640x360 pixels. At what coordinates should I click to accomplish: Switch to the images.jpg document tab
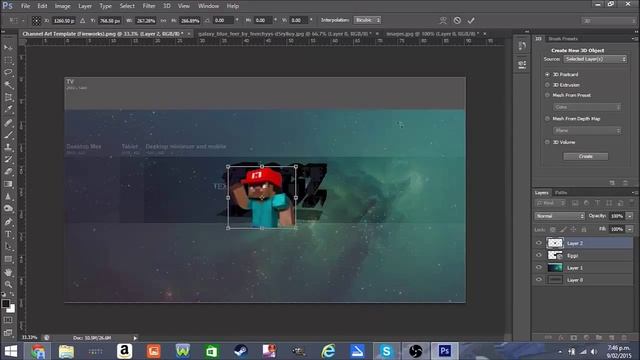433,34
